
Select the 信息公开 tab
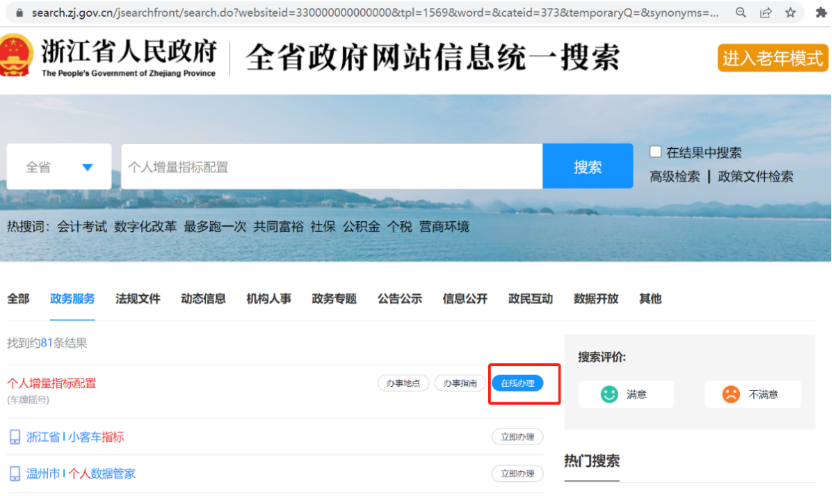(x=465, y=298)
